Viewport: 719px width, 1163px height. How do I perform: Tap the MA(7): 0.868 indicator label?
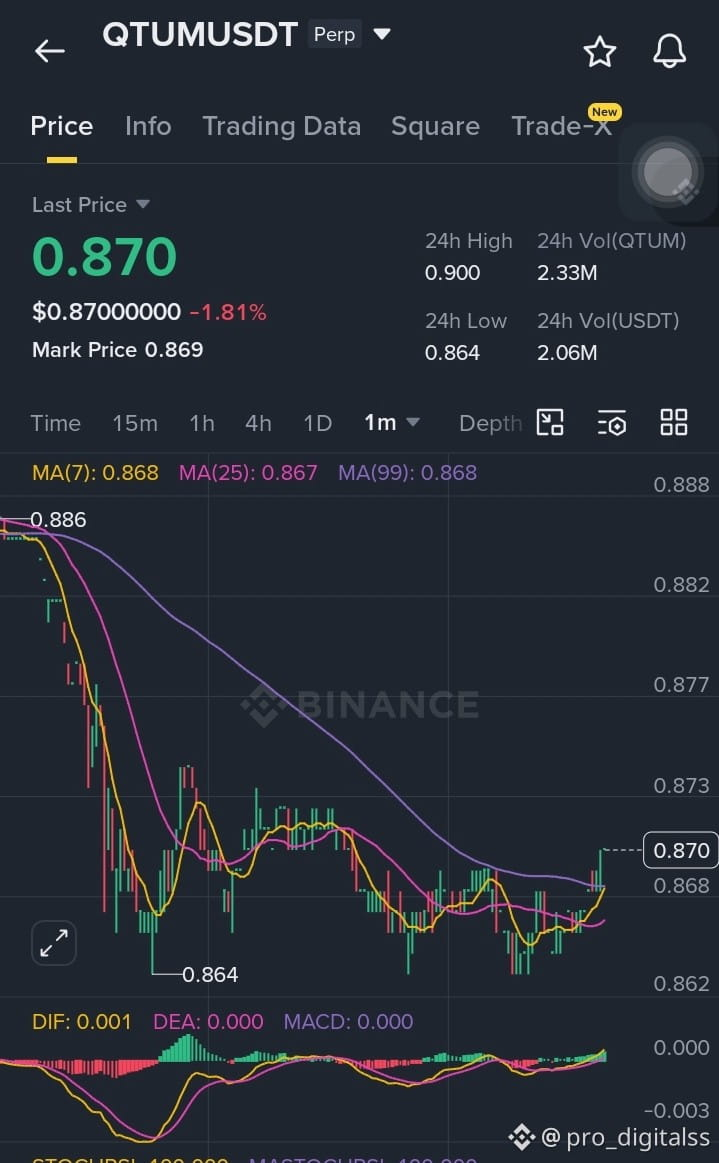pos(95,472)
